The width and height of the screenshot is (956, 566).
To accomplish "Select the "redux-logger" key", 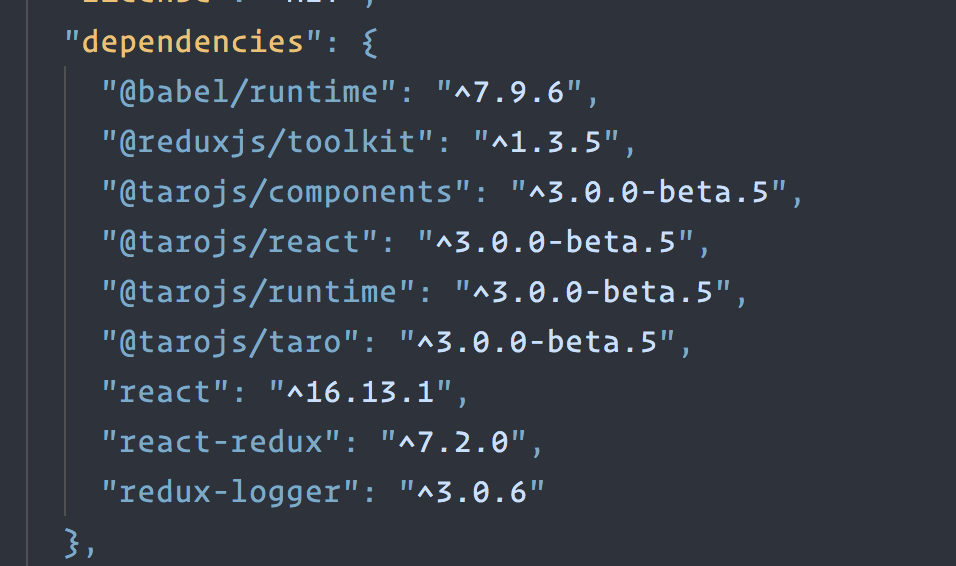I will click(230, 493).
